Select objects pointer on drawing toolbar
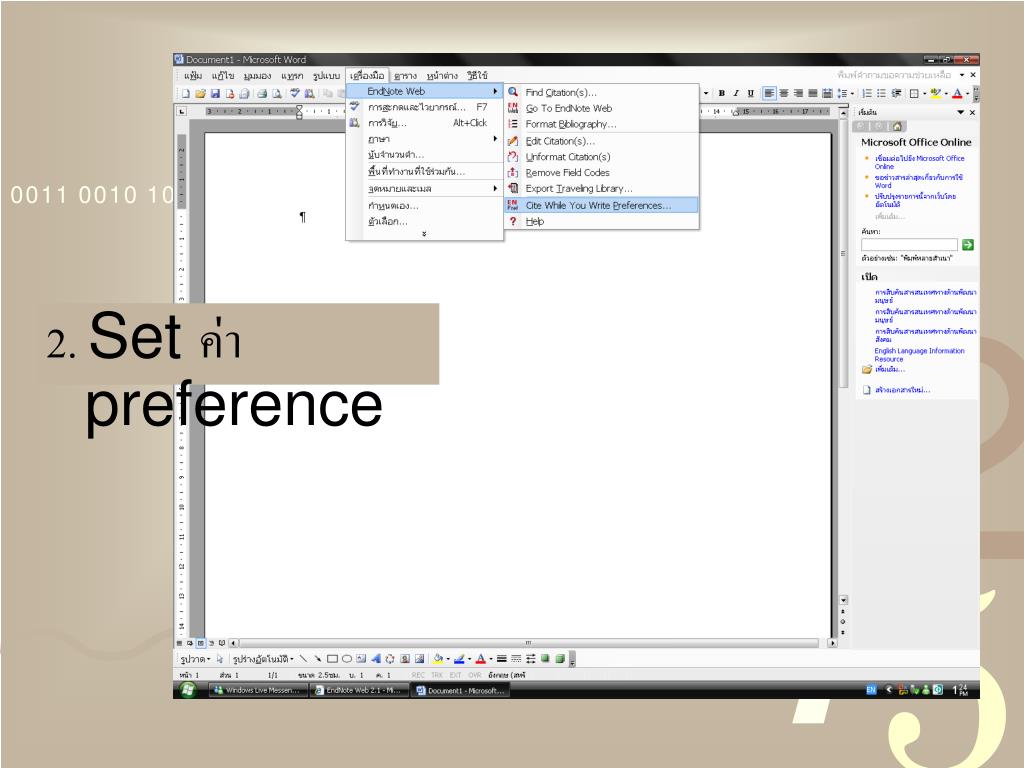Screen dimensions: 1024x768 (x=220, y=659)
